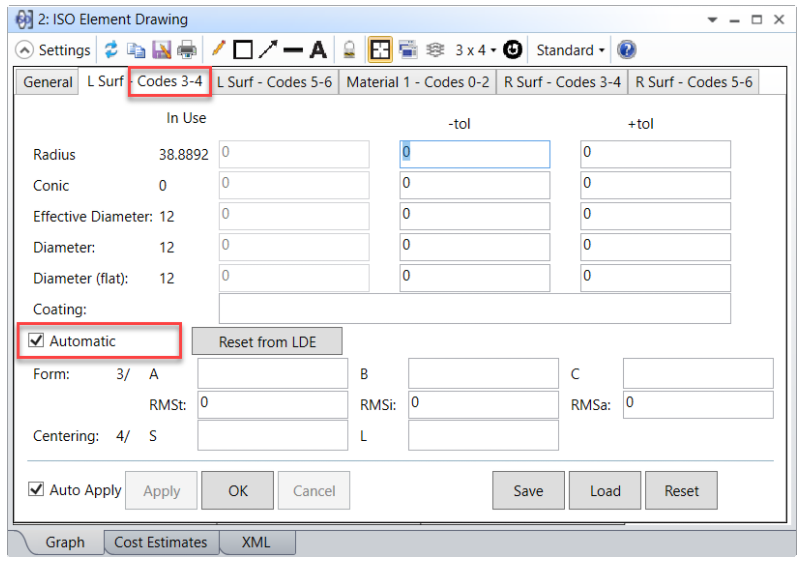
Task: Open the blue Help icon
Action: tap(626, 50)
